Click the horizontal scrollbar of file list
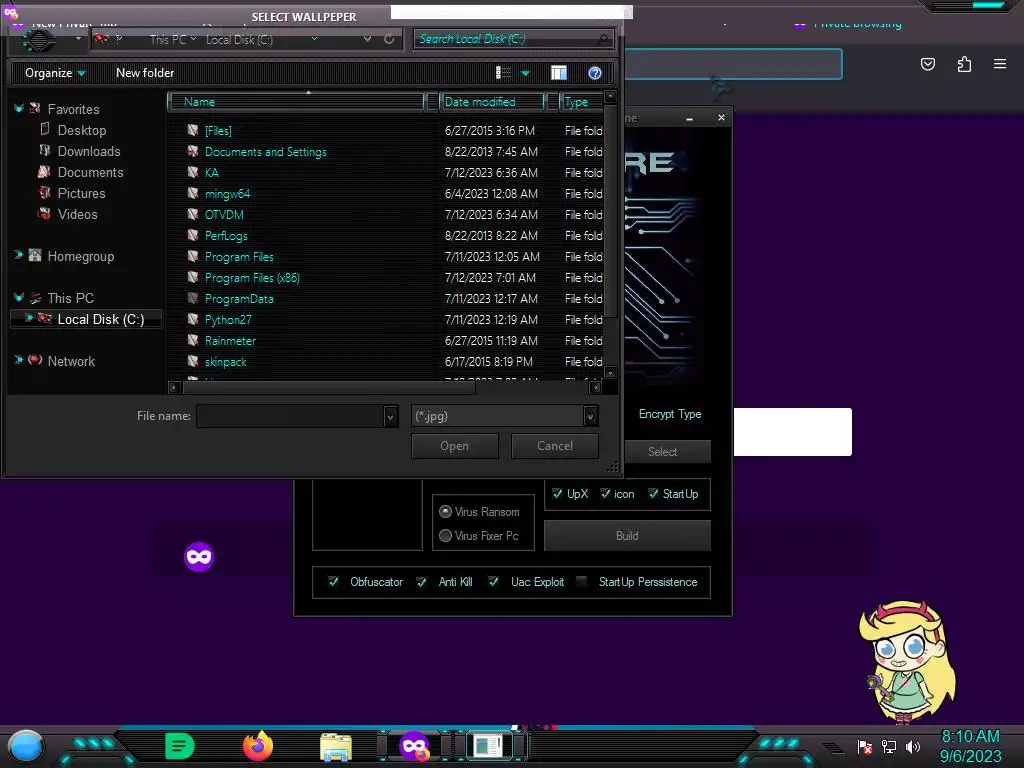 click(329, 387)
